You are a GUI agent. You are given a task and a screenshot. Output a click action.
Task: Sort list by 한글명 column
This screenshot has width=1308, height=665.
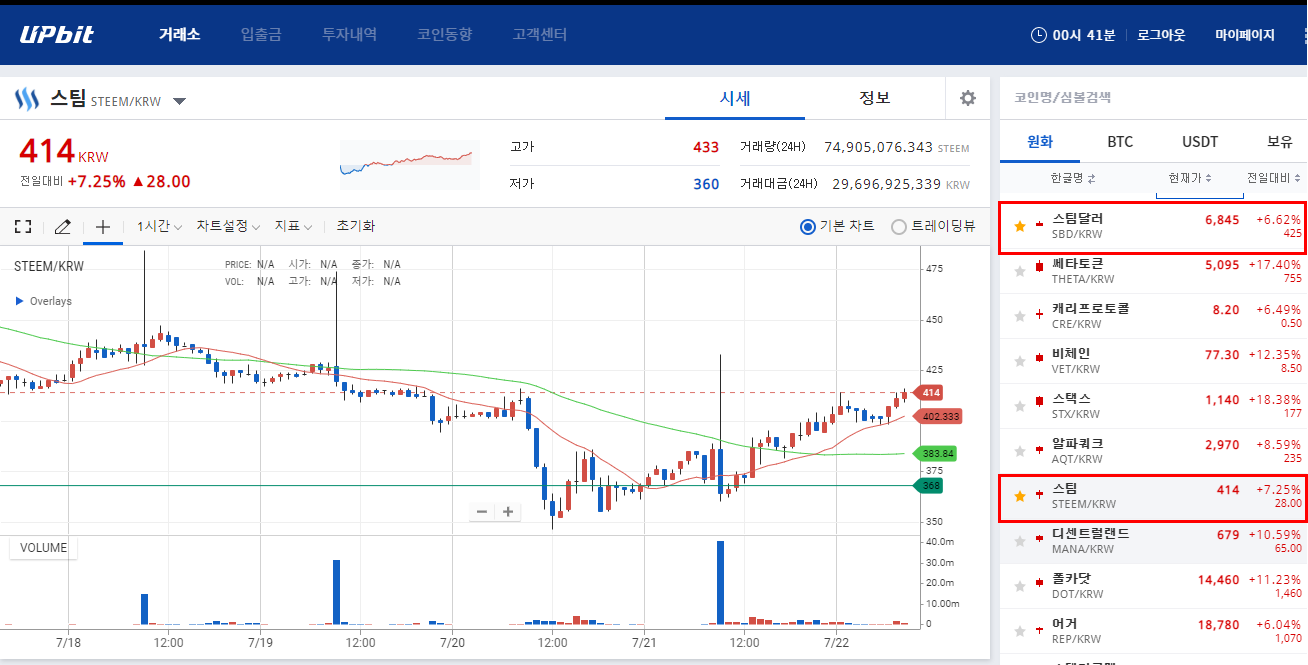[1073, 178]
